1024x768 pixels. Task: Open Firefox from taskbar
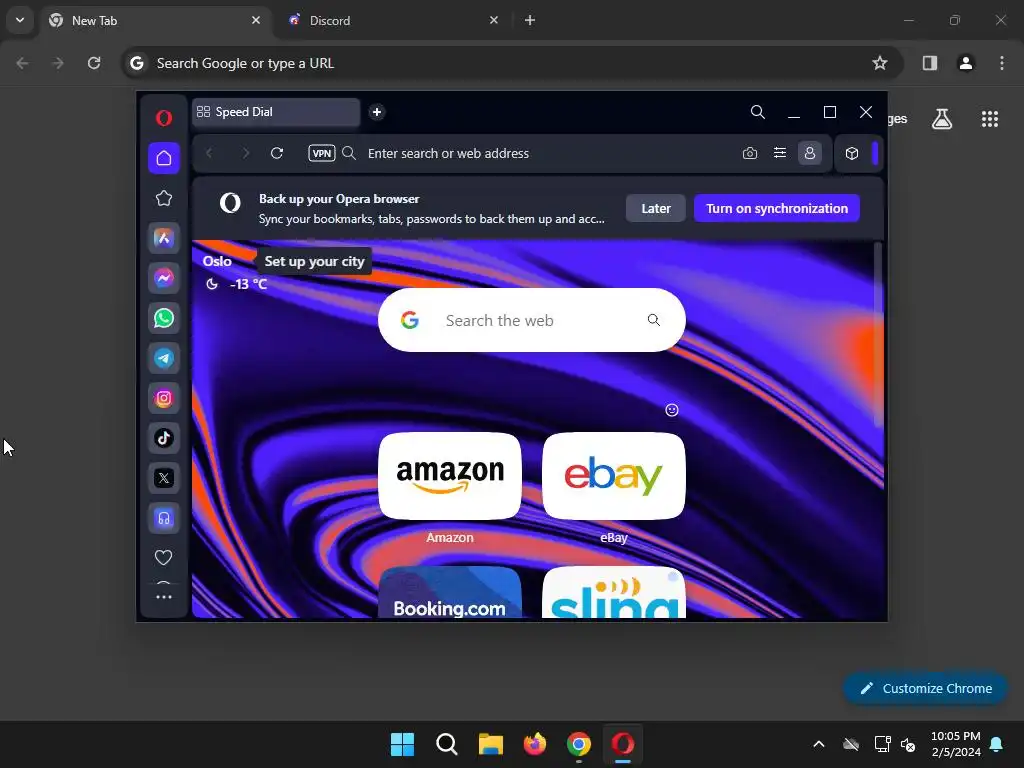[535, 744]
